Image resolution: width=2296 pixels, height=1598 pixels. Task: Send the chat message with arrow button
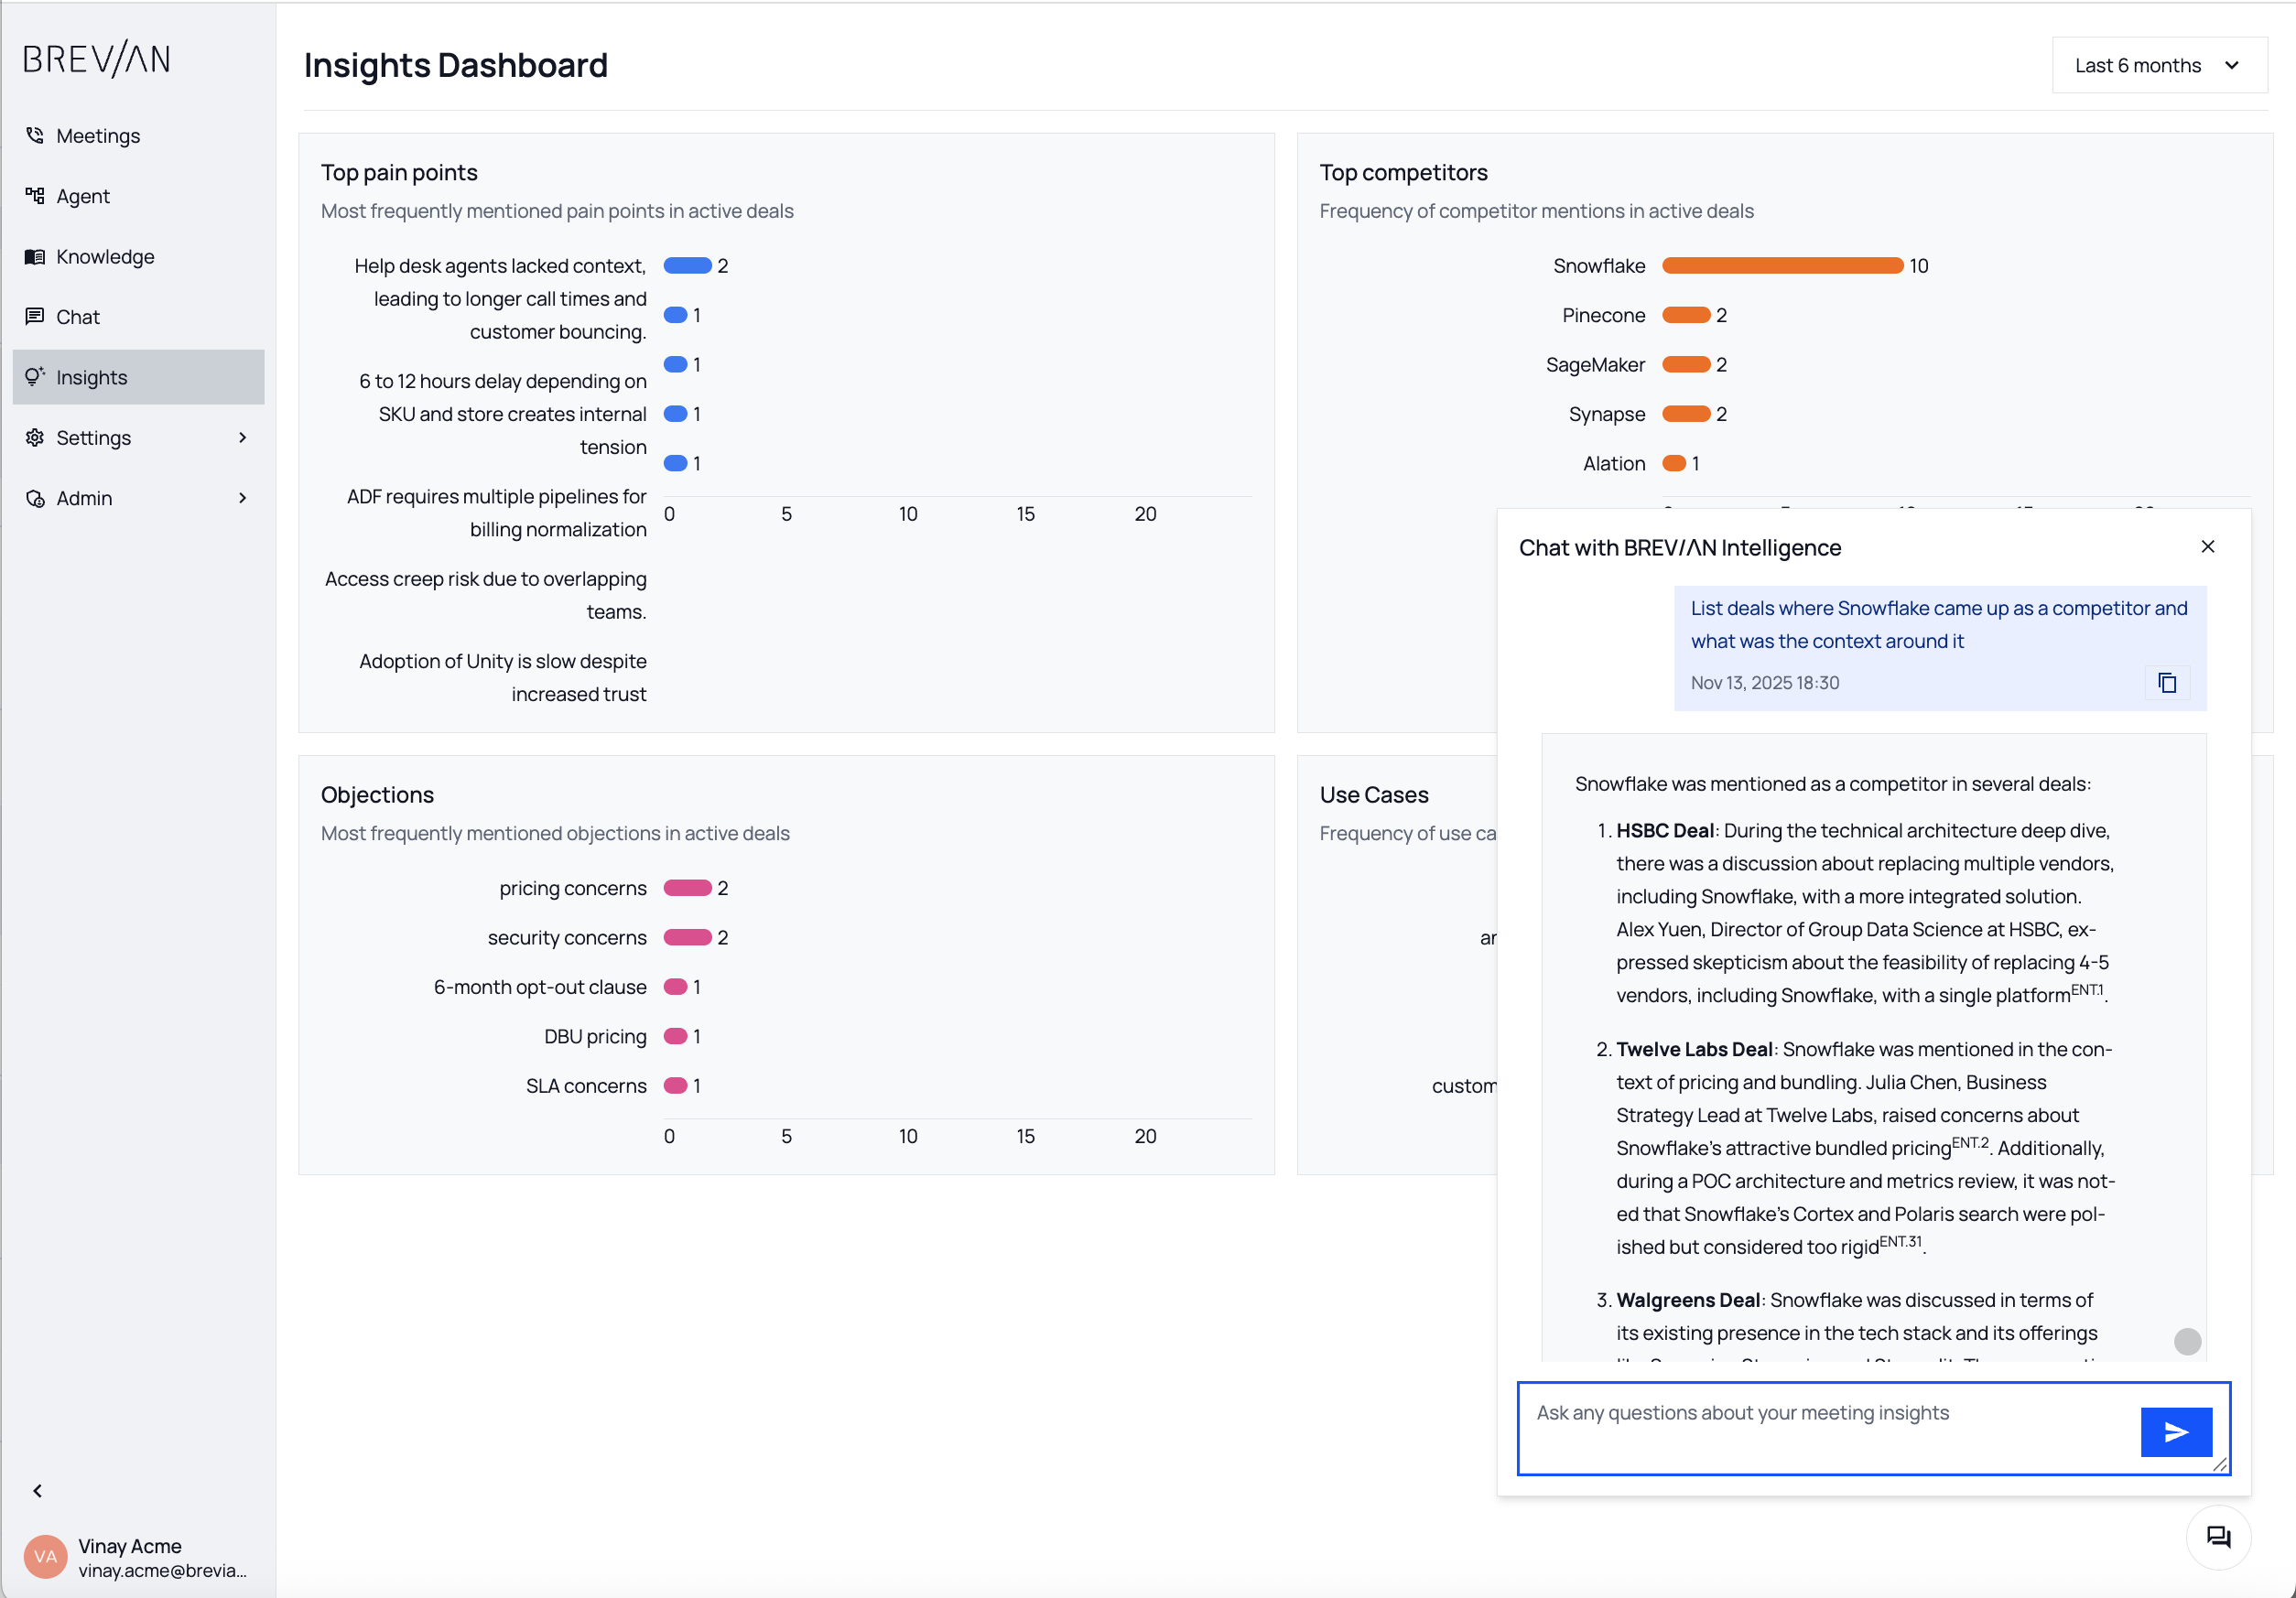pos(2175,1432)
